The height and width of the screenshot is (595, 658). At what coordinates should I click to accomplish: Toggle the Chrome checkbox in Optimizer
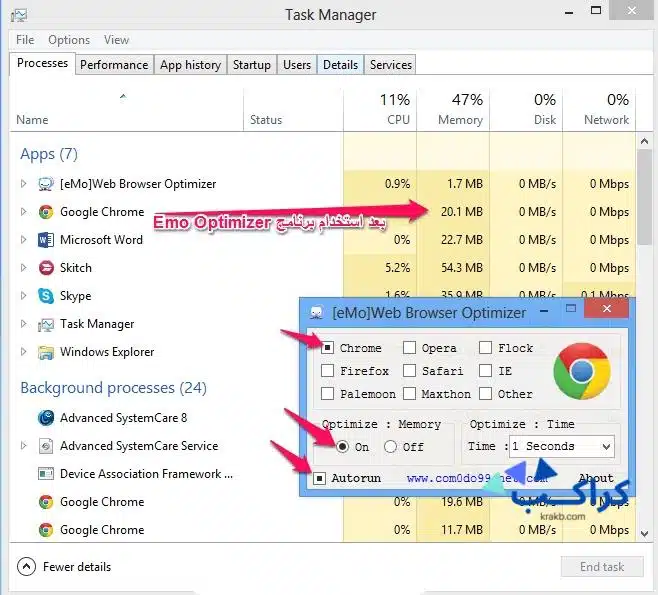[327, 347]
